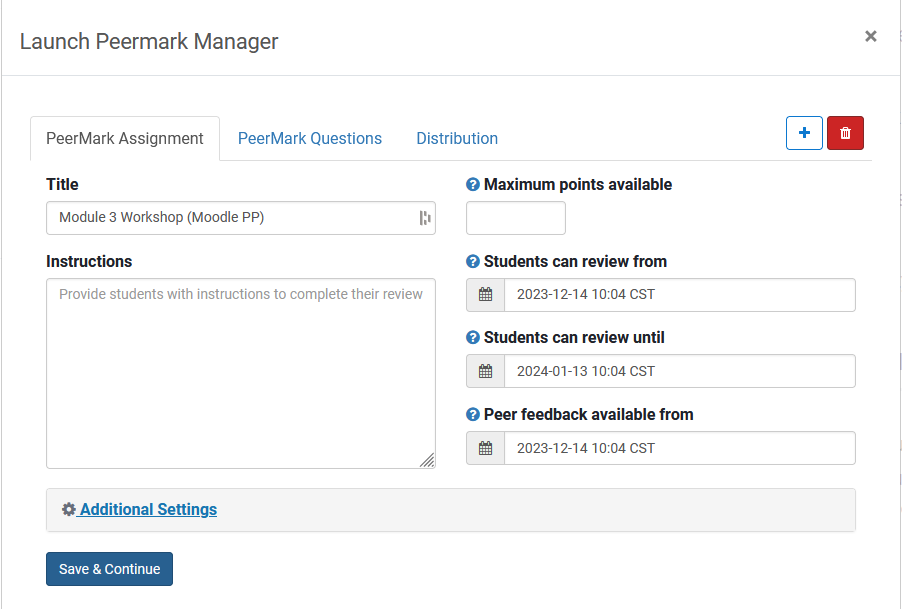
Task: Click the Instructions label
Action: click(x=89, y=262)
